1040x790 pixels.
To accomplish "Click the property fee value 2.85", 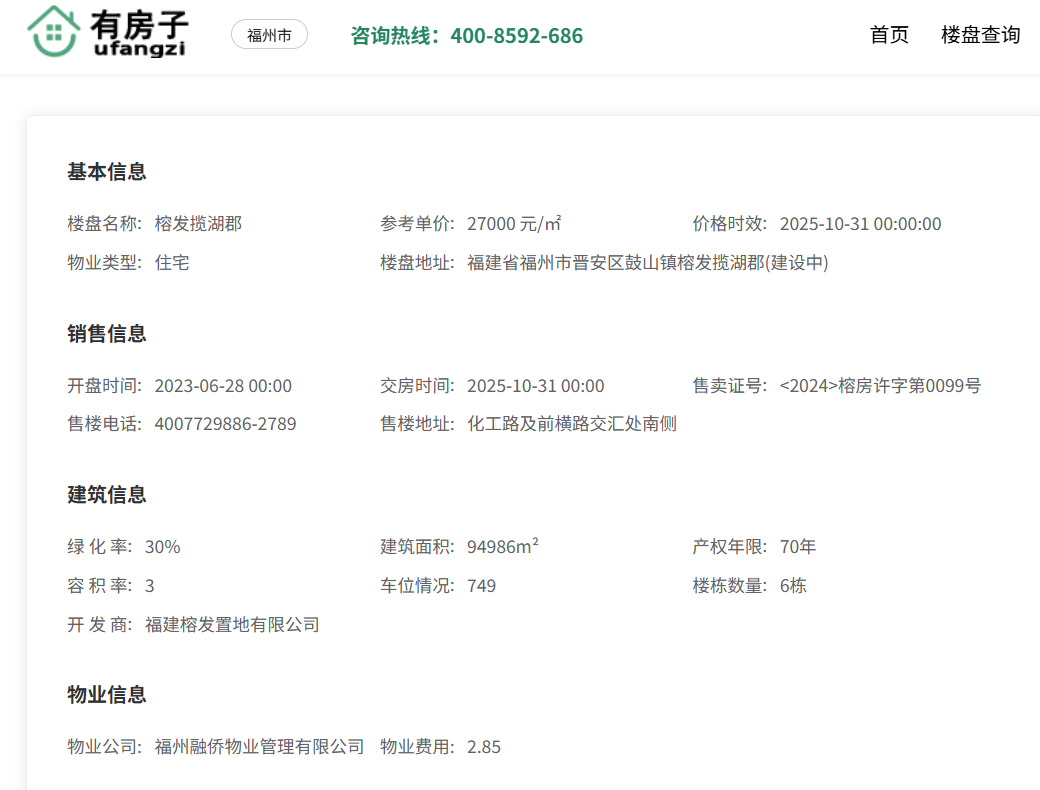I will [x=484, y=747].
